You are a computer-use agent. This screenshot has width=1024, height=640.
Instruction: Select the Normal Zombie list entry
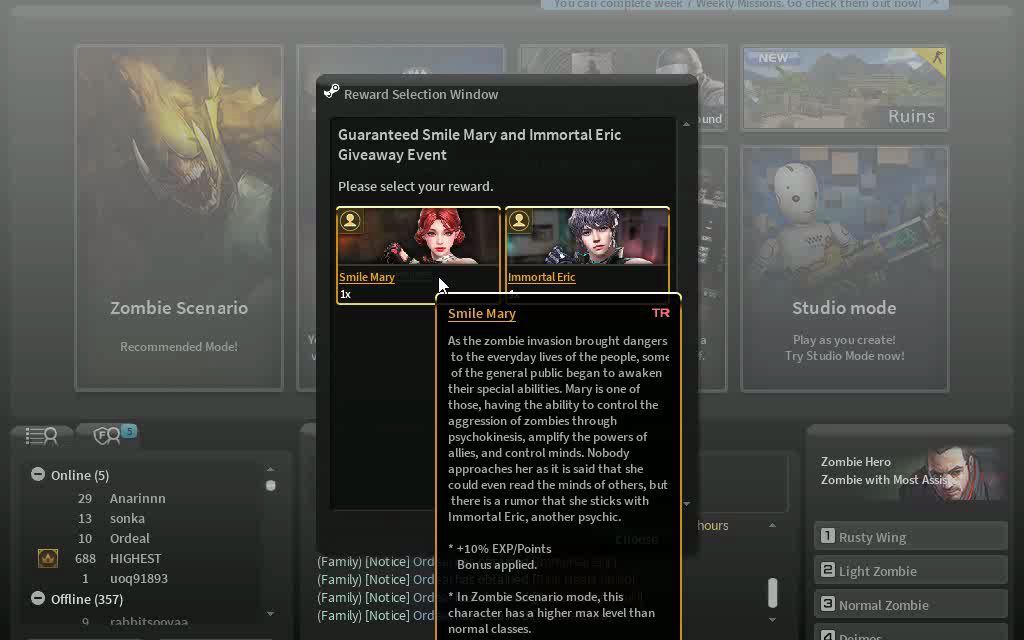point(910,605)
